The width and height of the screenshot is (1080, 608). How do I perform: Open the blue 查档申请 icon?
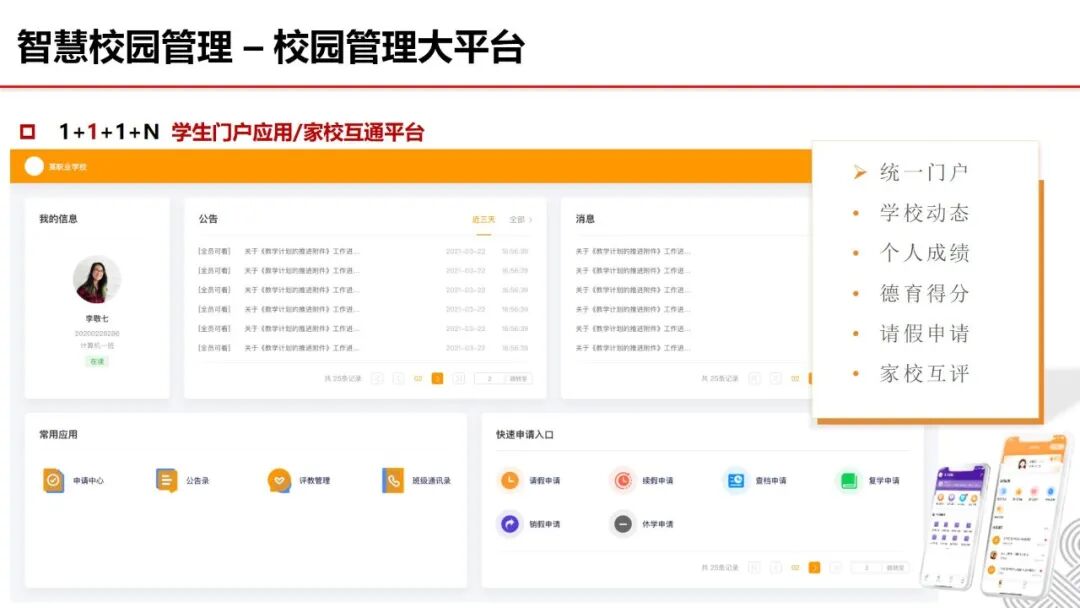(737, 480)
